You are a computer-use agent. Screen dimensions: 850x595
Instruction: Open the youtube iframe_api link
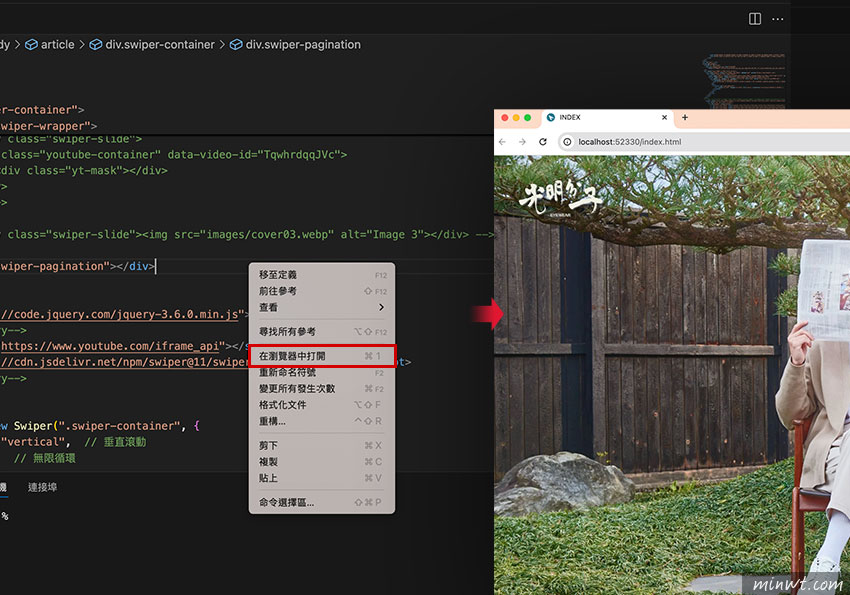[x=109, y=346]
